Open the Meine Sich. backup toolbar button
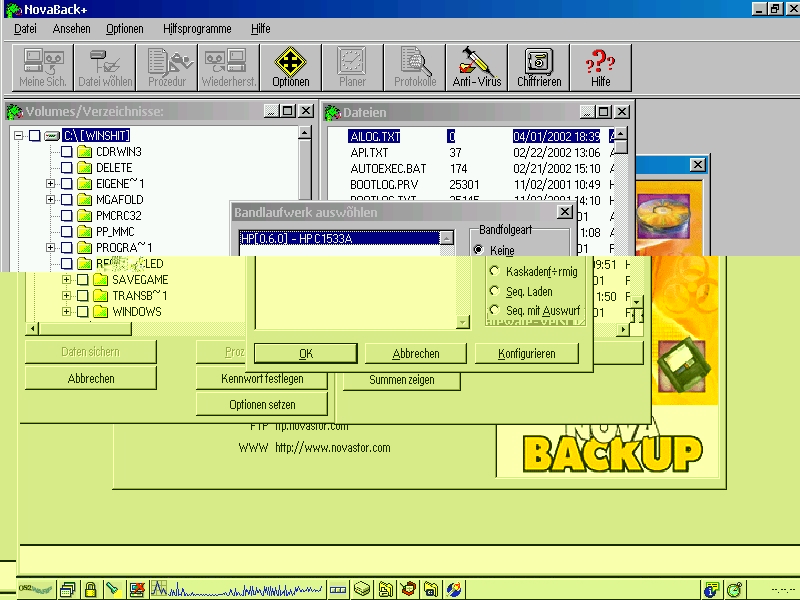Screen dimensions: 800x600 pos(43,67)
